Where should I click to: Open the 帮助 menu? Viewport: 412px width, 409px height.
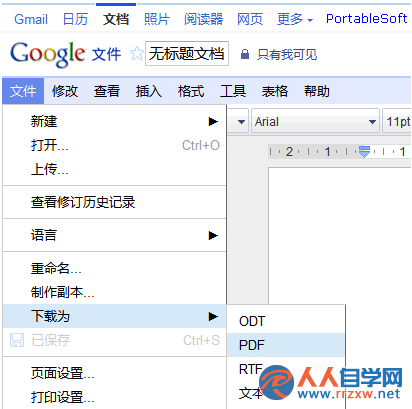tap(317, 91)
